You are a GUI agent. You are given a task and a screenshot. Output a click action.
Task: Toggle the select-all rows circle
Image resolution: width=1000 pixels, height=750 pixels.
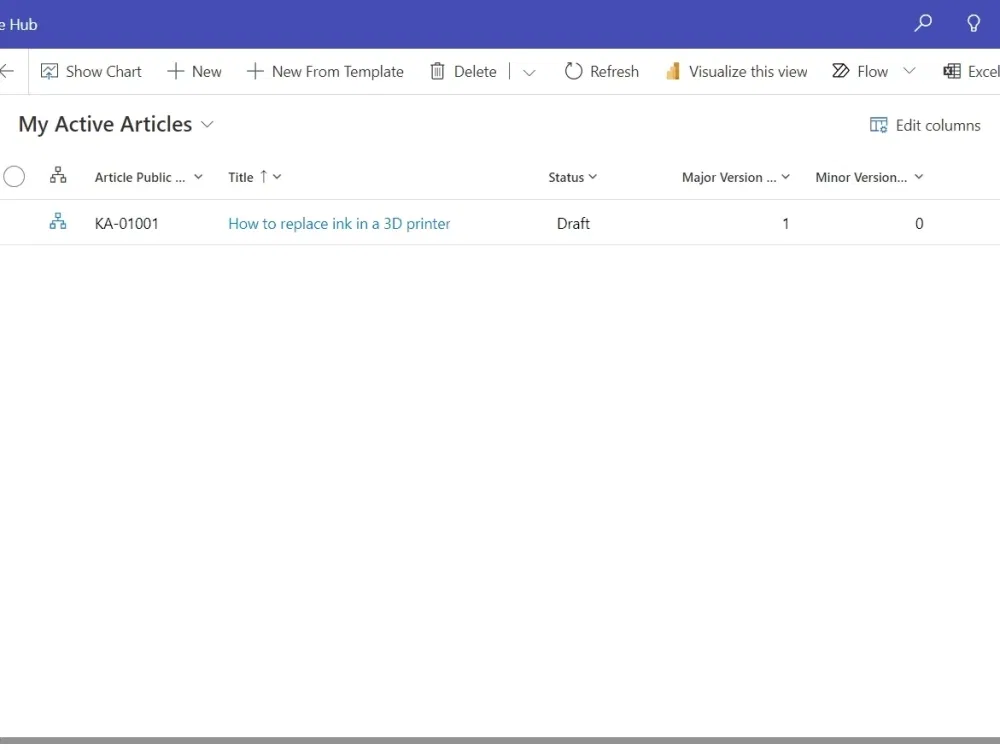(x=14, y=177)
